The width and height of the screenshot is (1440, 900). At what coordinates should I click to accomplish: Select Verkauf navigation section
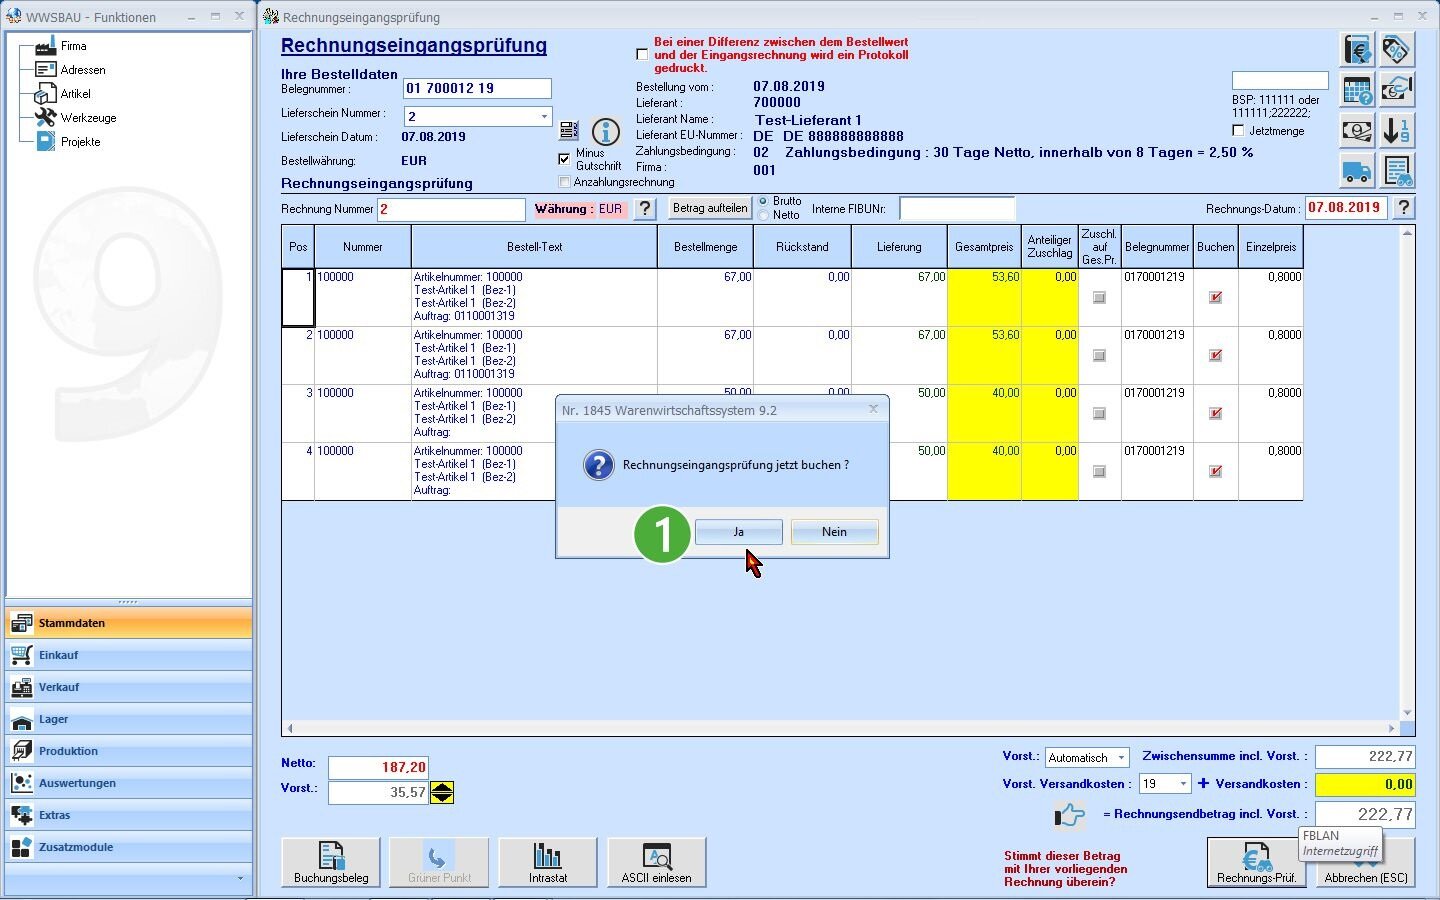coord(129,687)
